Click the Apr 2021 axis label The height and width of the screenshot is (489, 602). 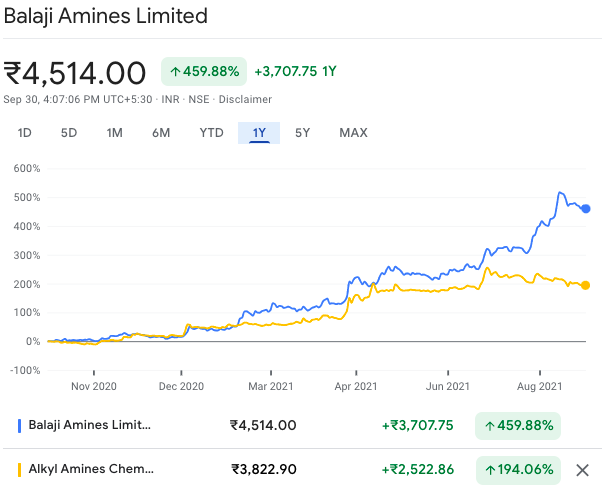pos(356,386)
